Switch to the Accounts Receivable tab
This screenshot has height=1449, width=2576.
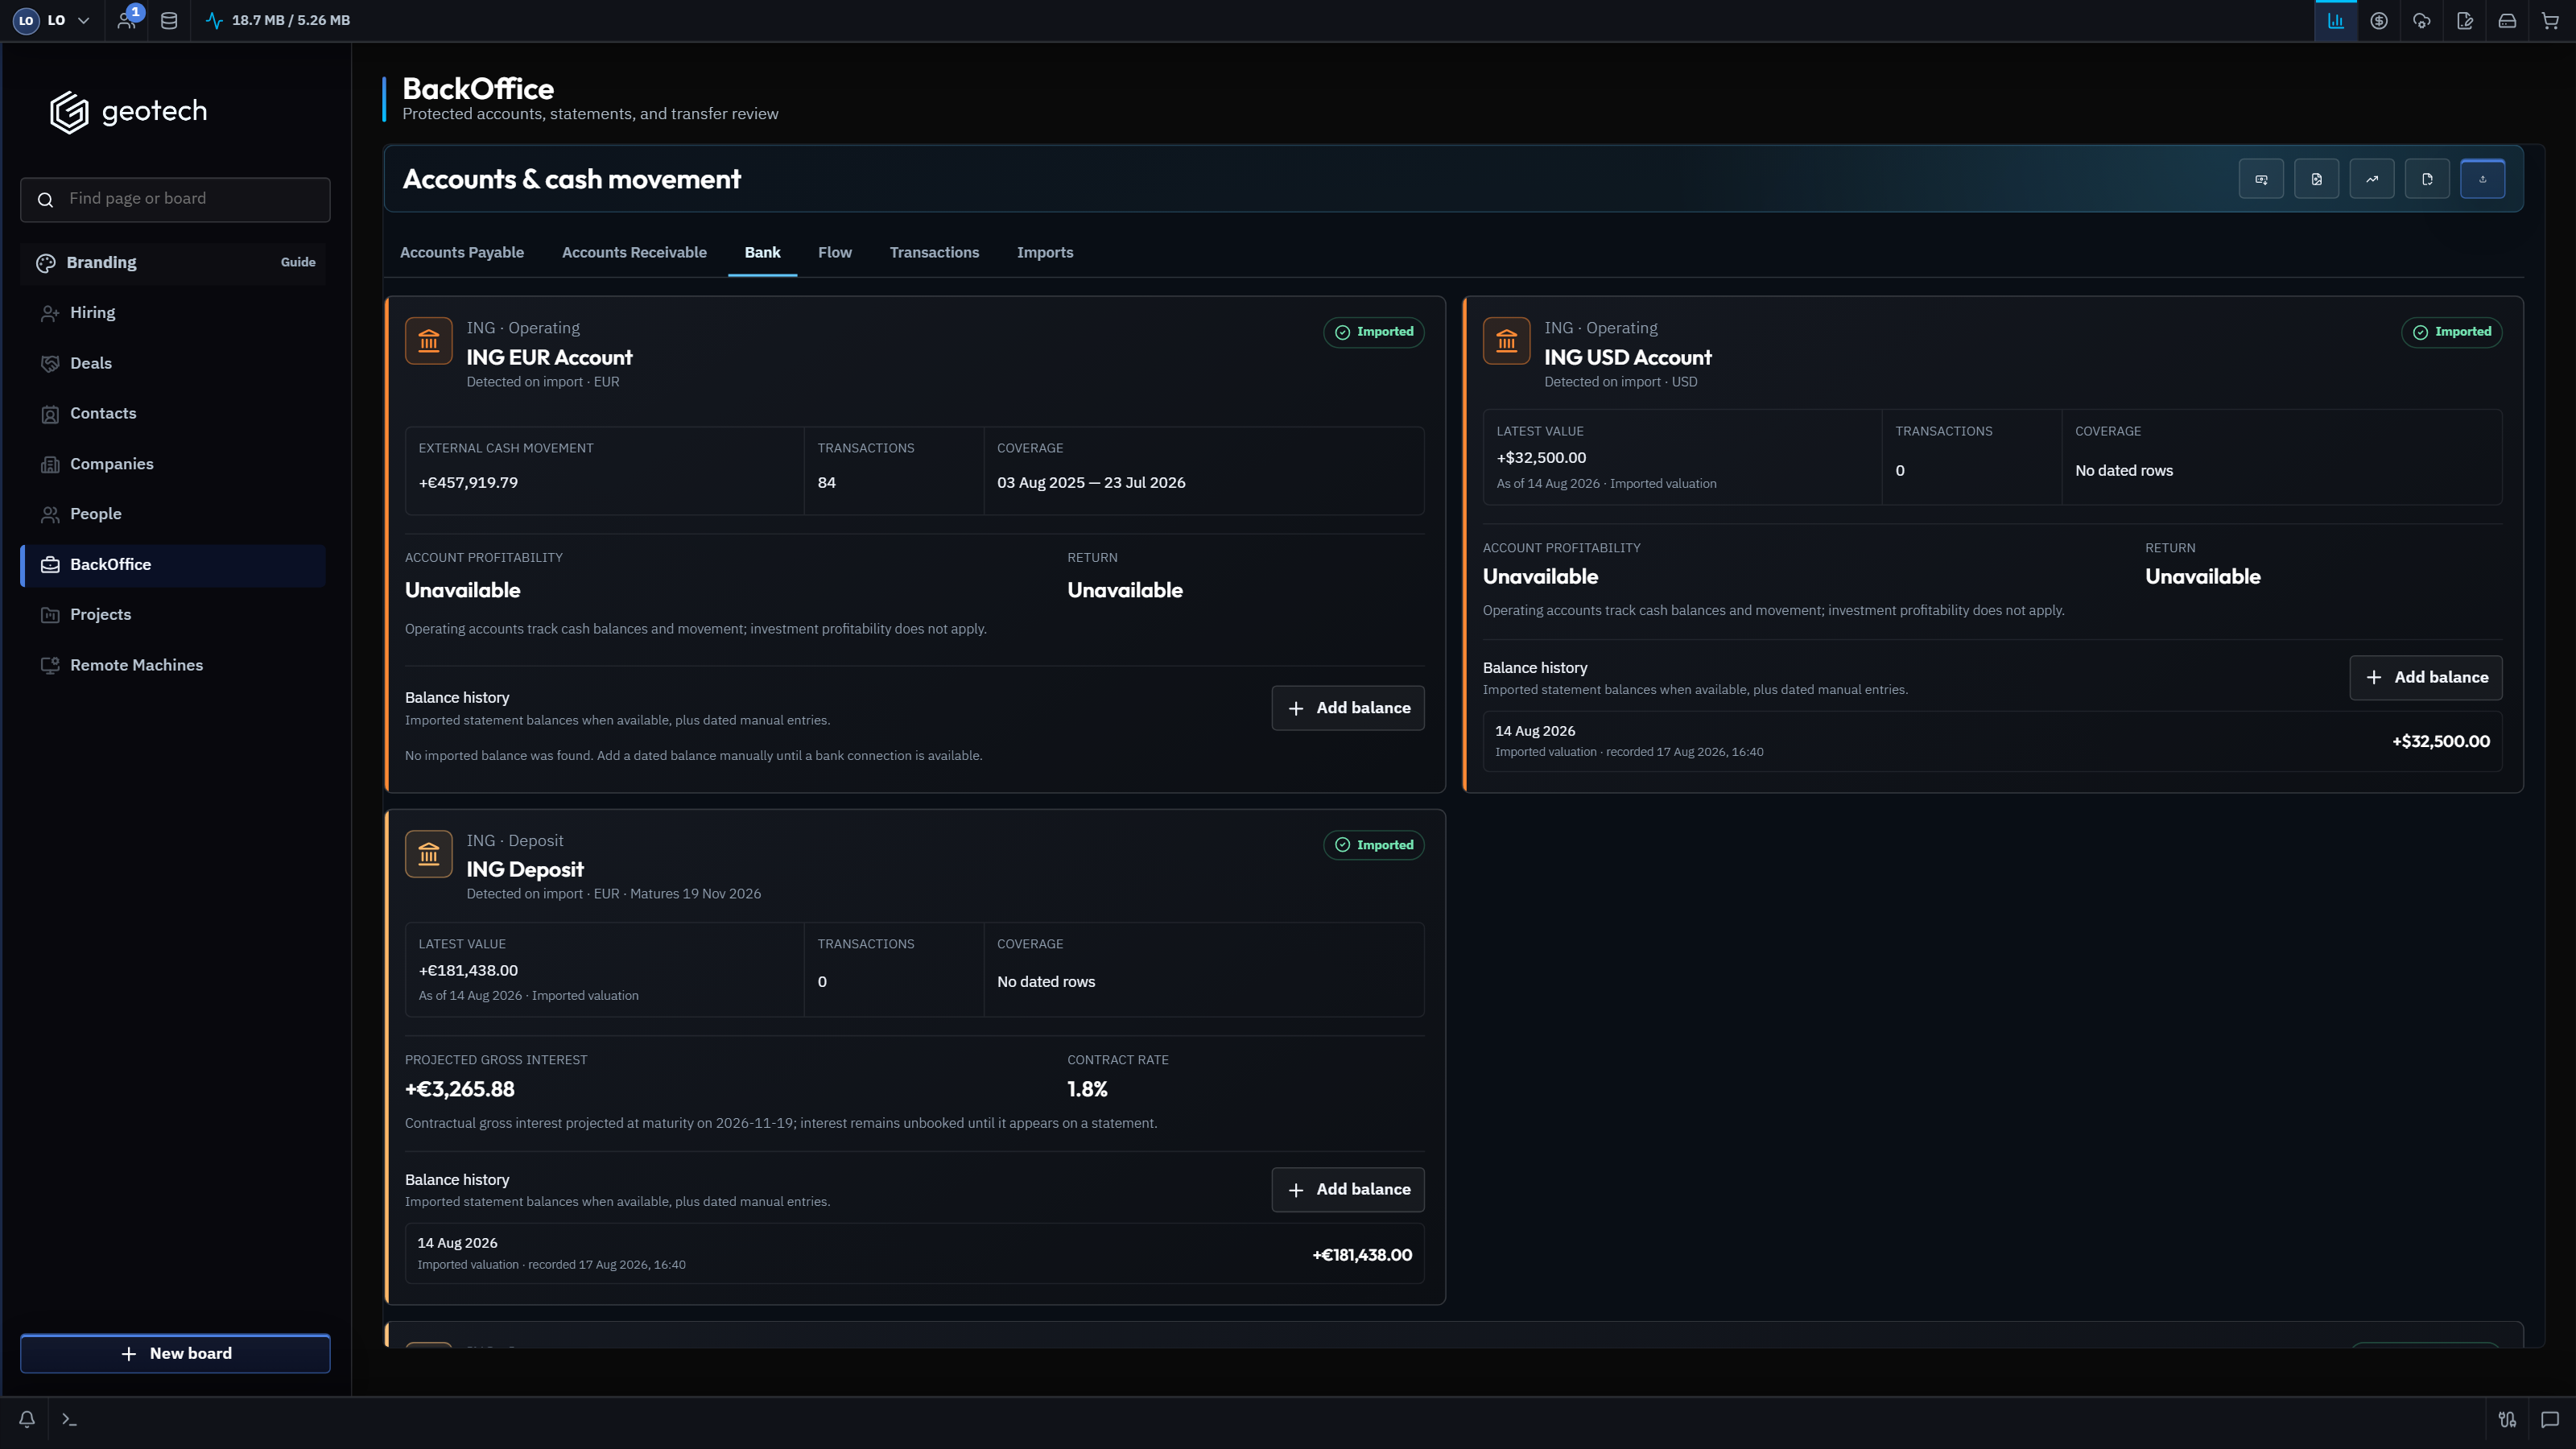[x=634, y=252]
